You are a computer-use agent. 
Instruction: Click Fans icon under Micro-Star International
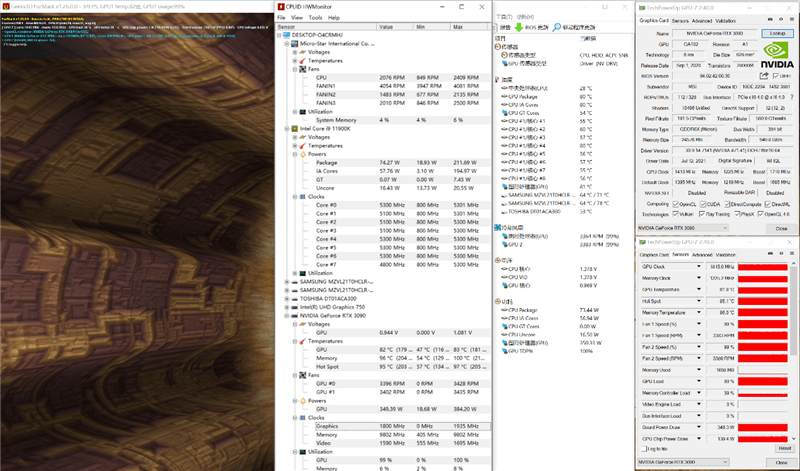tap(303, 69)
